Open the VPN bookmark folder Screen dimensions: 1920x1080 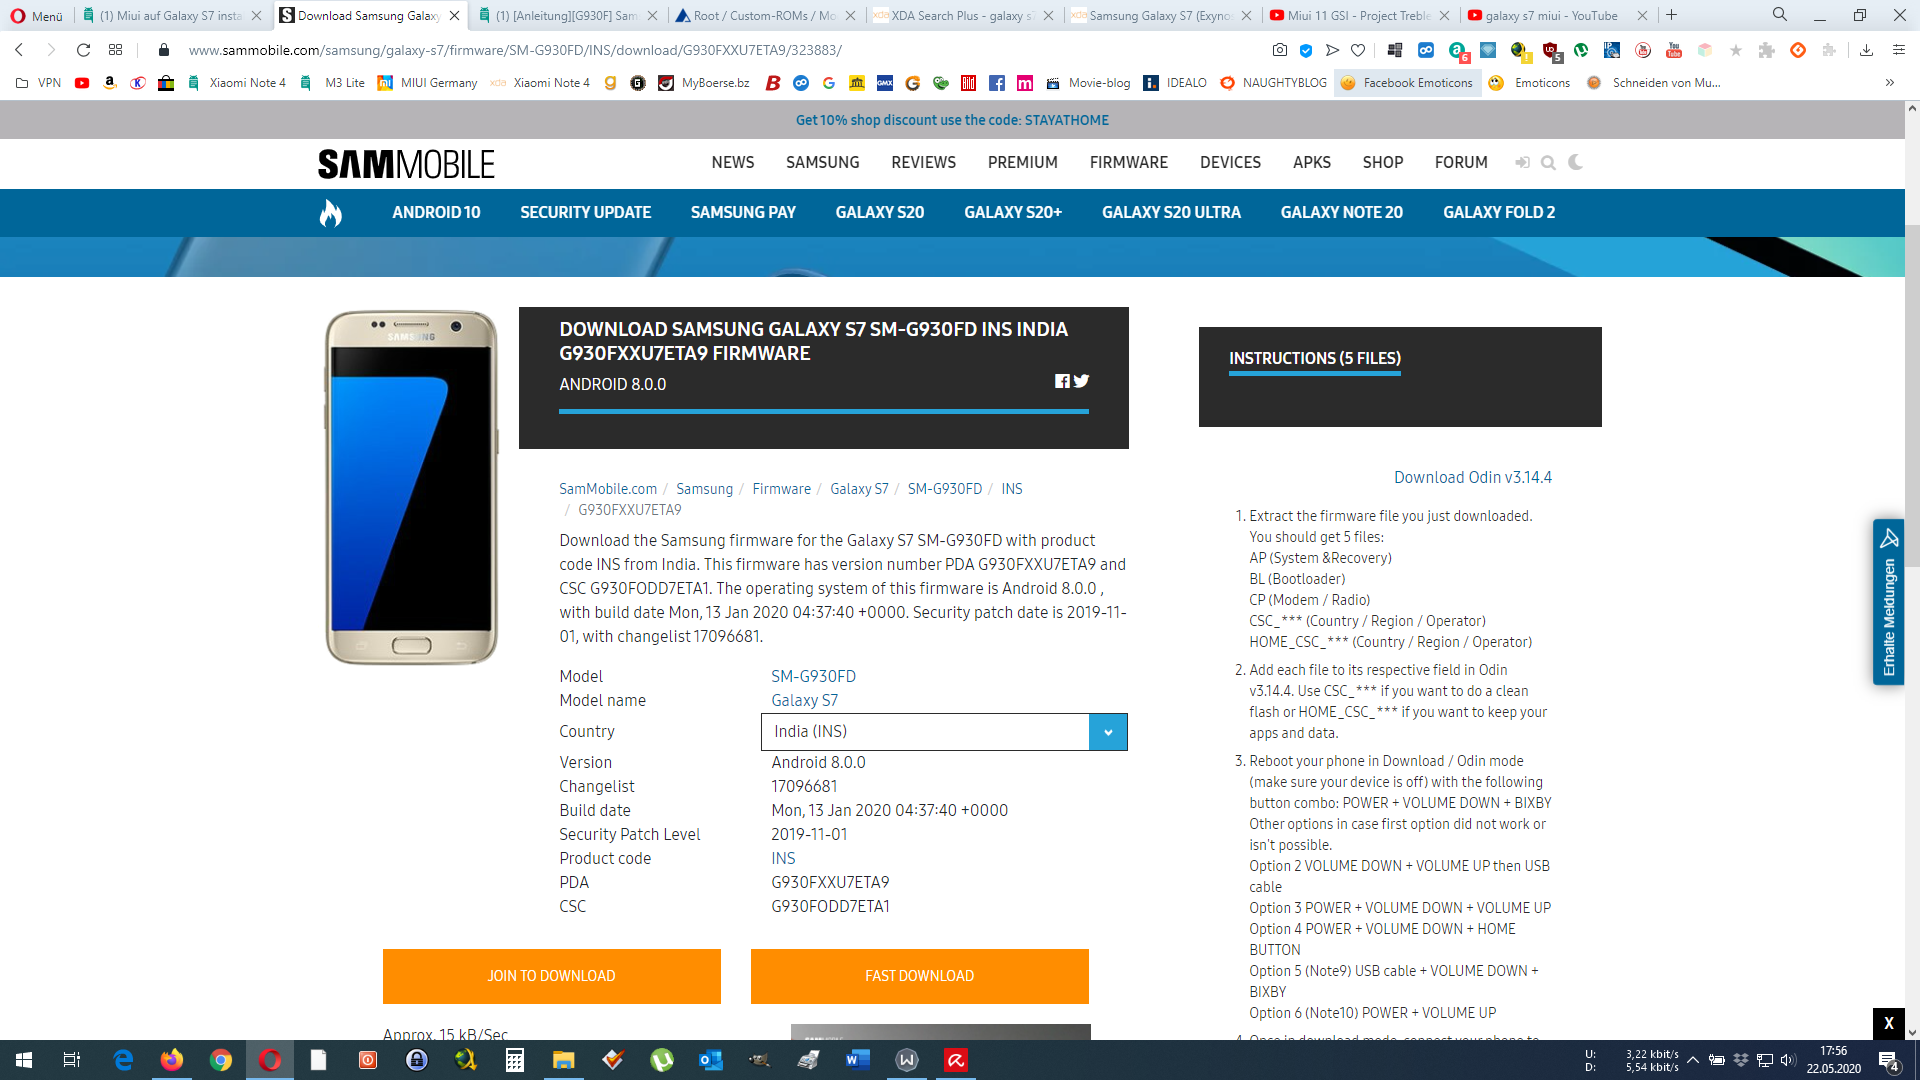point(39,83)
